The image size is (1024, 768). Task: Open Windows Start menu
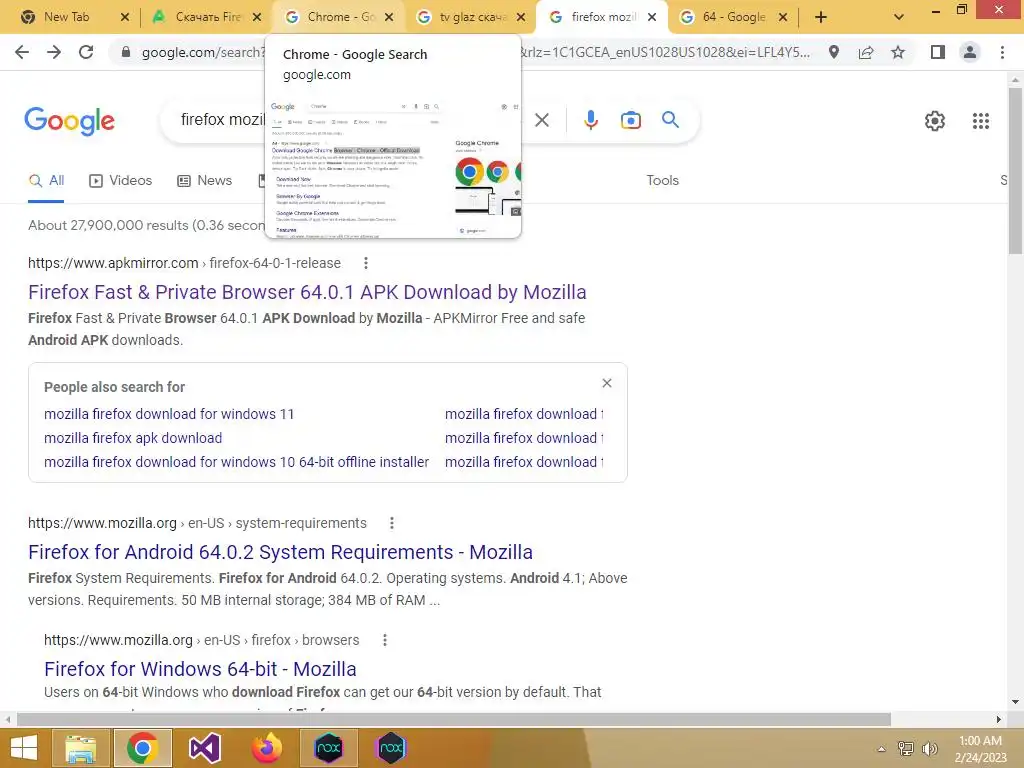tap(24, 748)
